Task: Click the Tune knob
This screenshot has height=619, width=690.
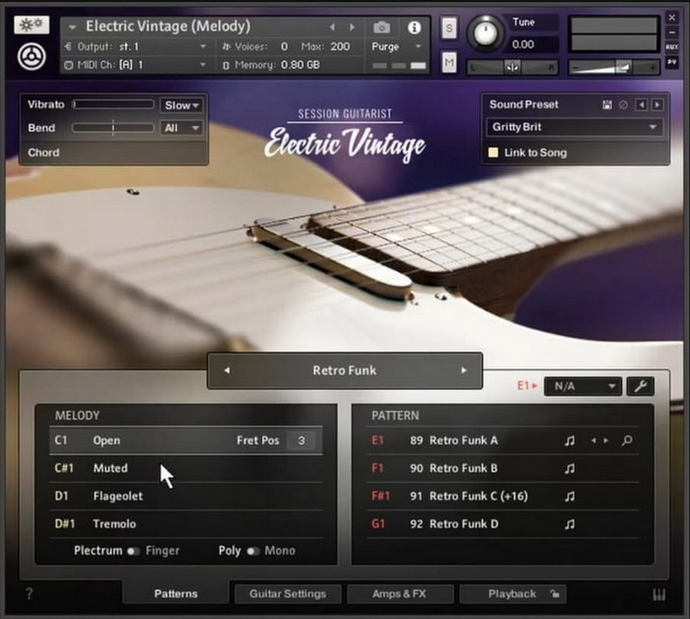Action: tap(485, 33)
